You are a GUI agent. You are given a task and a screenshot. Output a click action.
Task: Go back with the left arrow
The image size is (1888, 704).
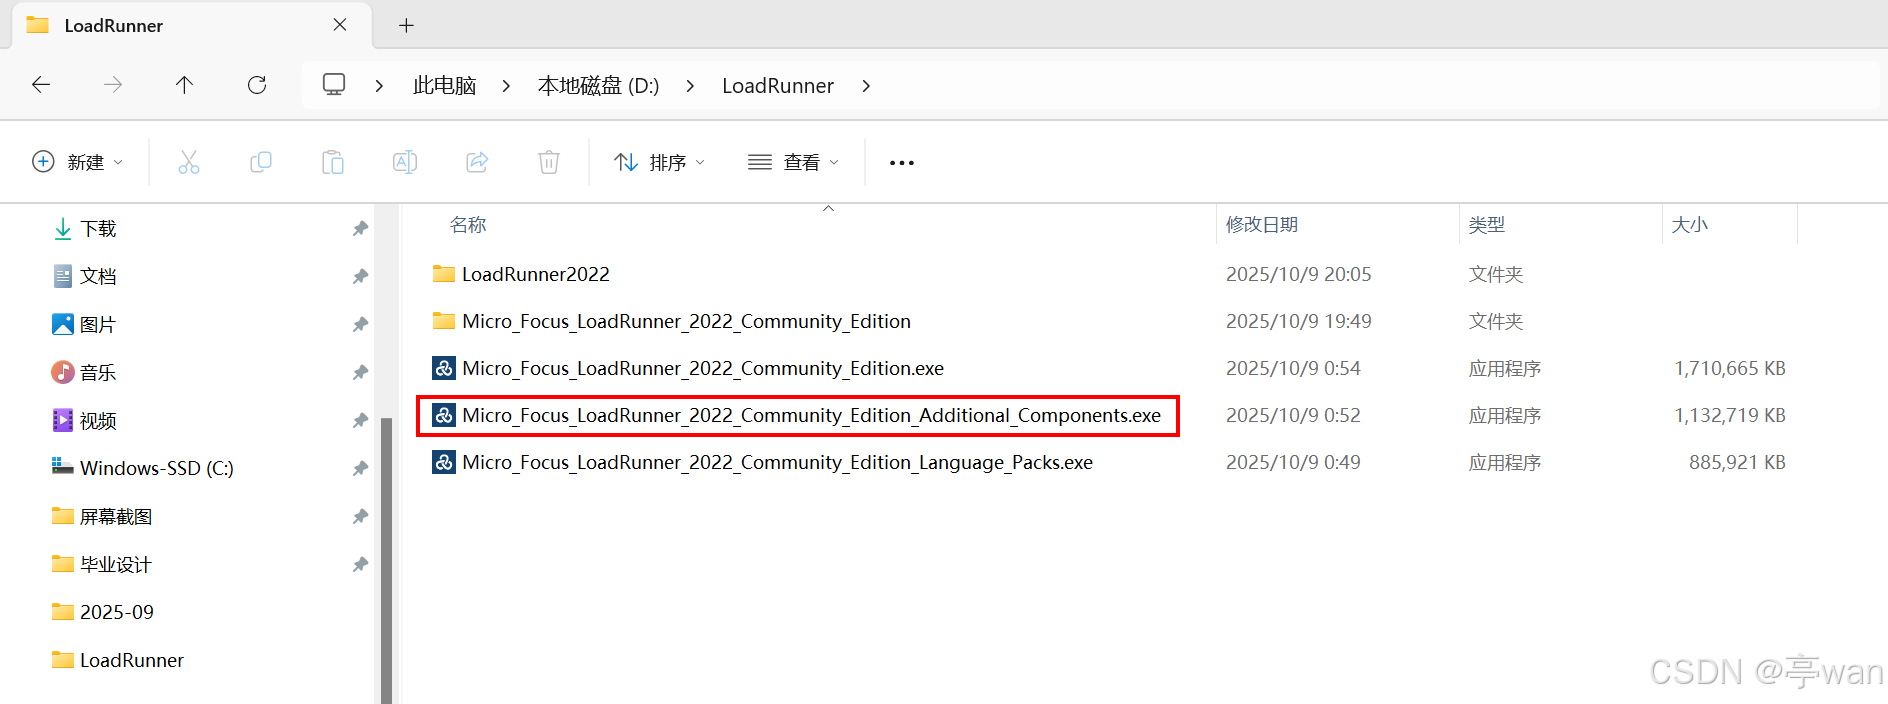(41, 85)
